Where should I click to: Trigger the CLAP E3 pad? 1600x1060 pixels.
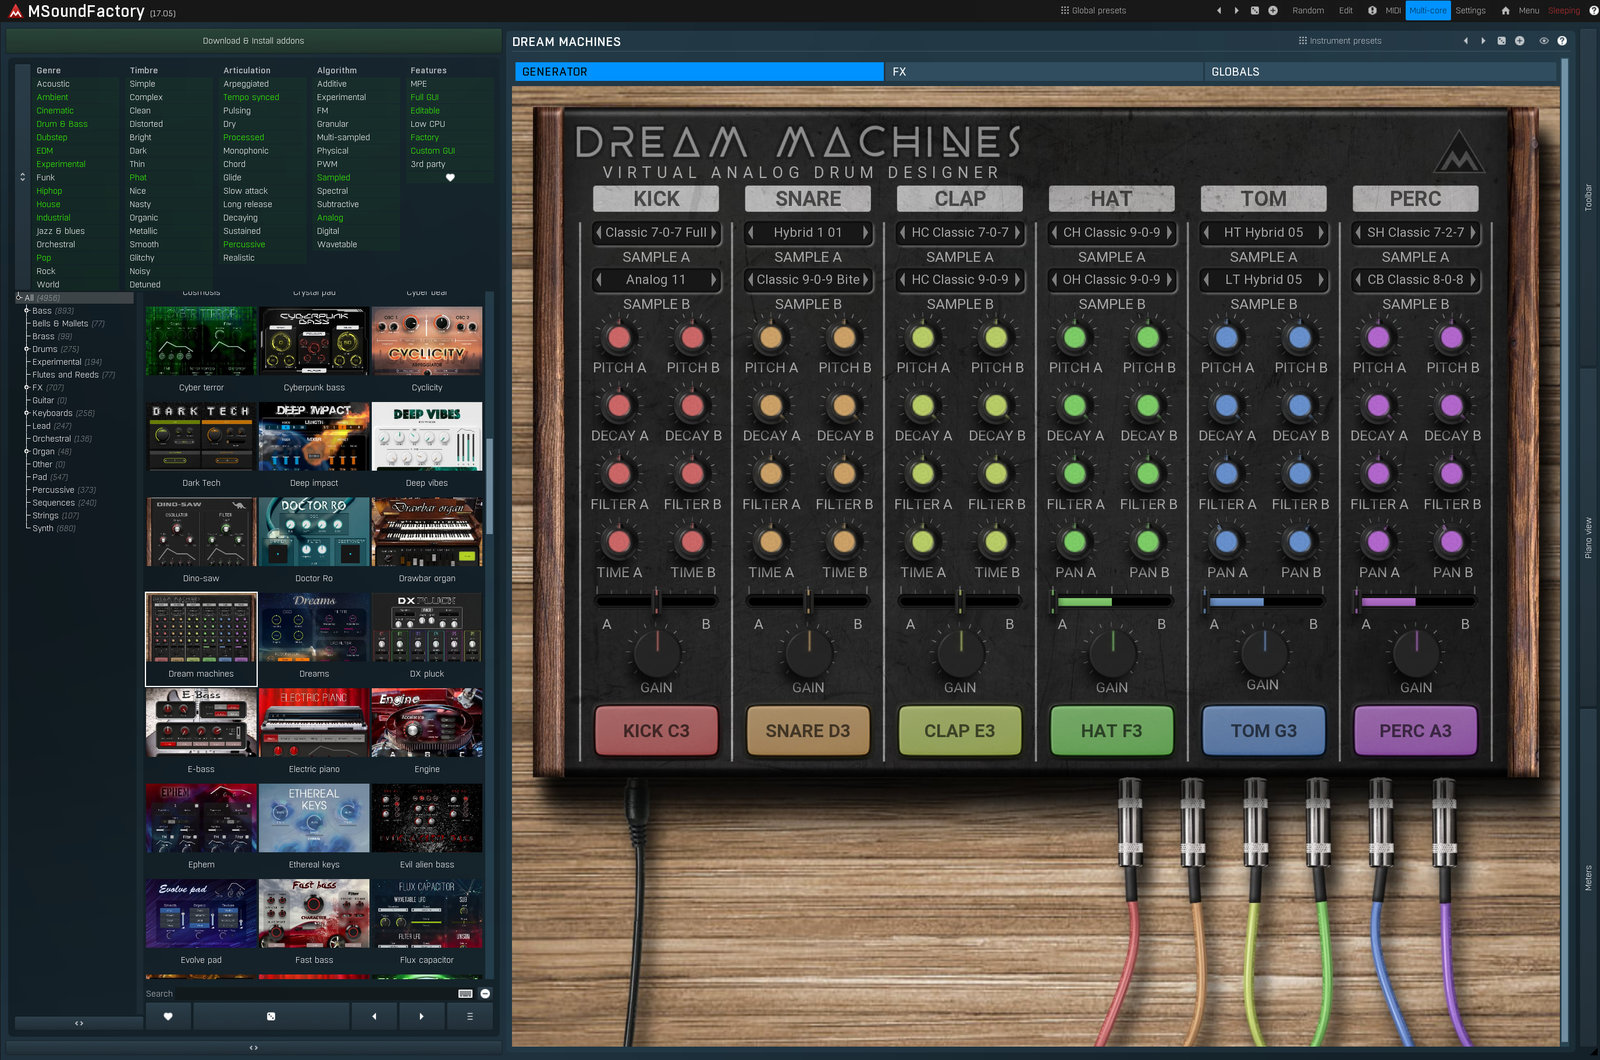tap(960, 731)
